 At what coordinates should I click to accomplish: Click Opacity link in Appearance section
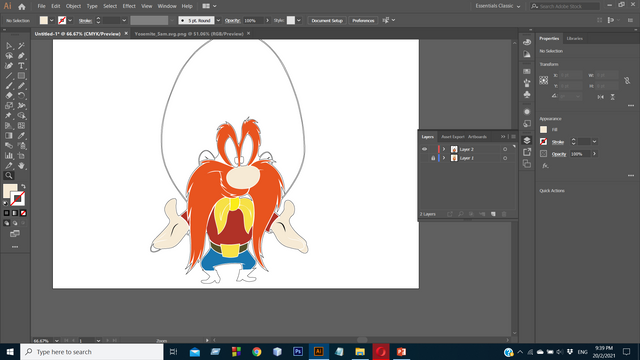pyautogui.click(x=559, y=154)
